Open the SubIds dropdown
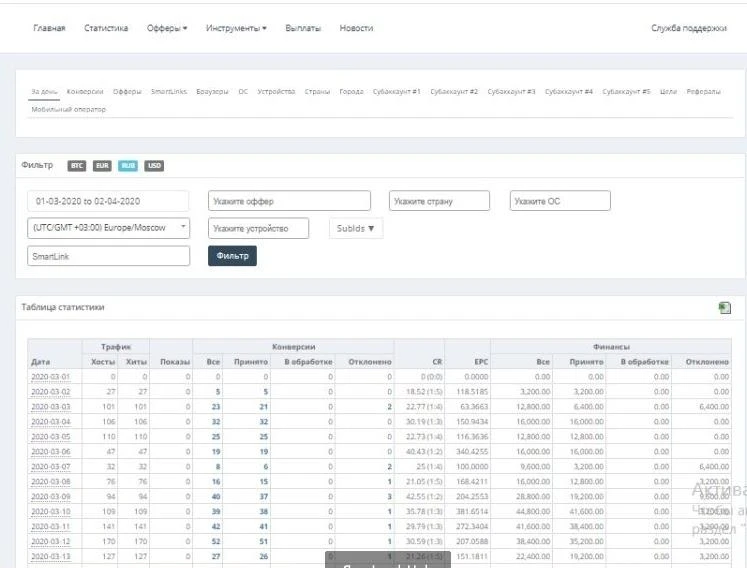Viewport: 747px width, 568px height. click(x=355, y=228)
